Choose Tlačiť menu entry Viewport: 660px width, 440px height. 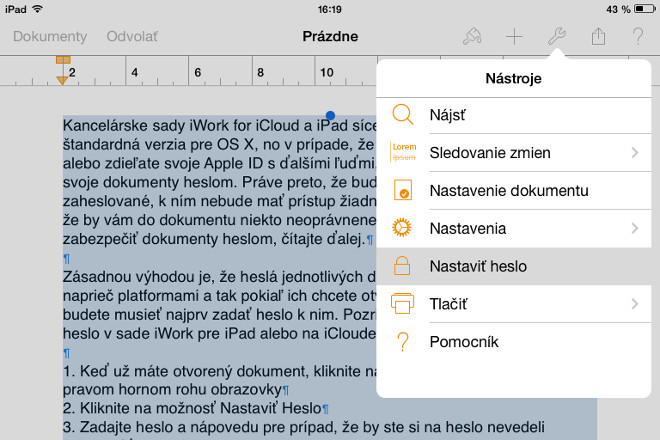514,304
